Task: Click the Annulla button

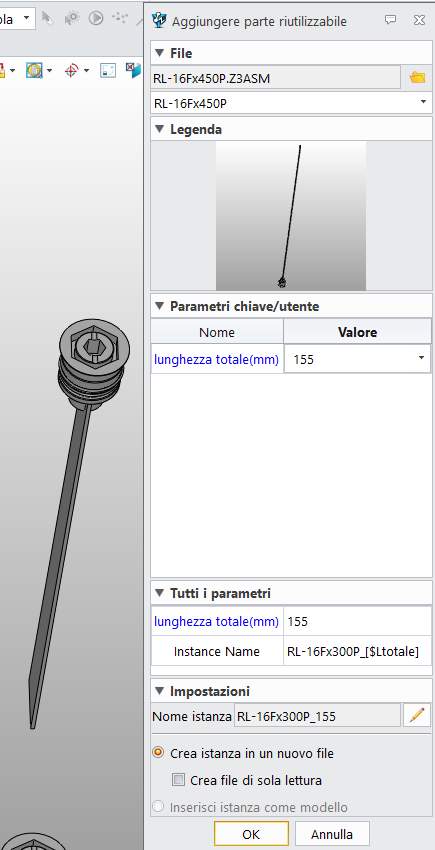Action: pos(332,834)
